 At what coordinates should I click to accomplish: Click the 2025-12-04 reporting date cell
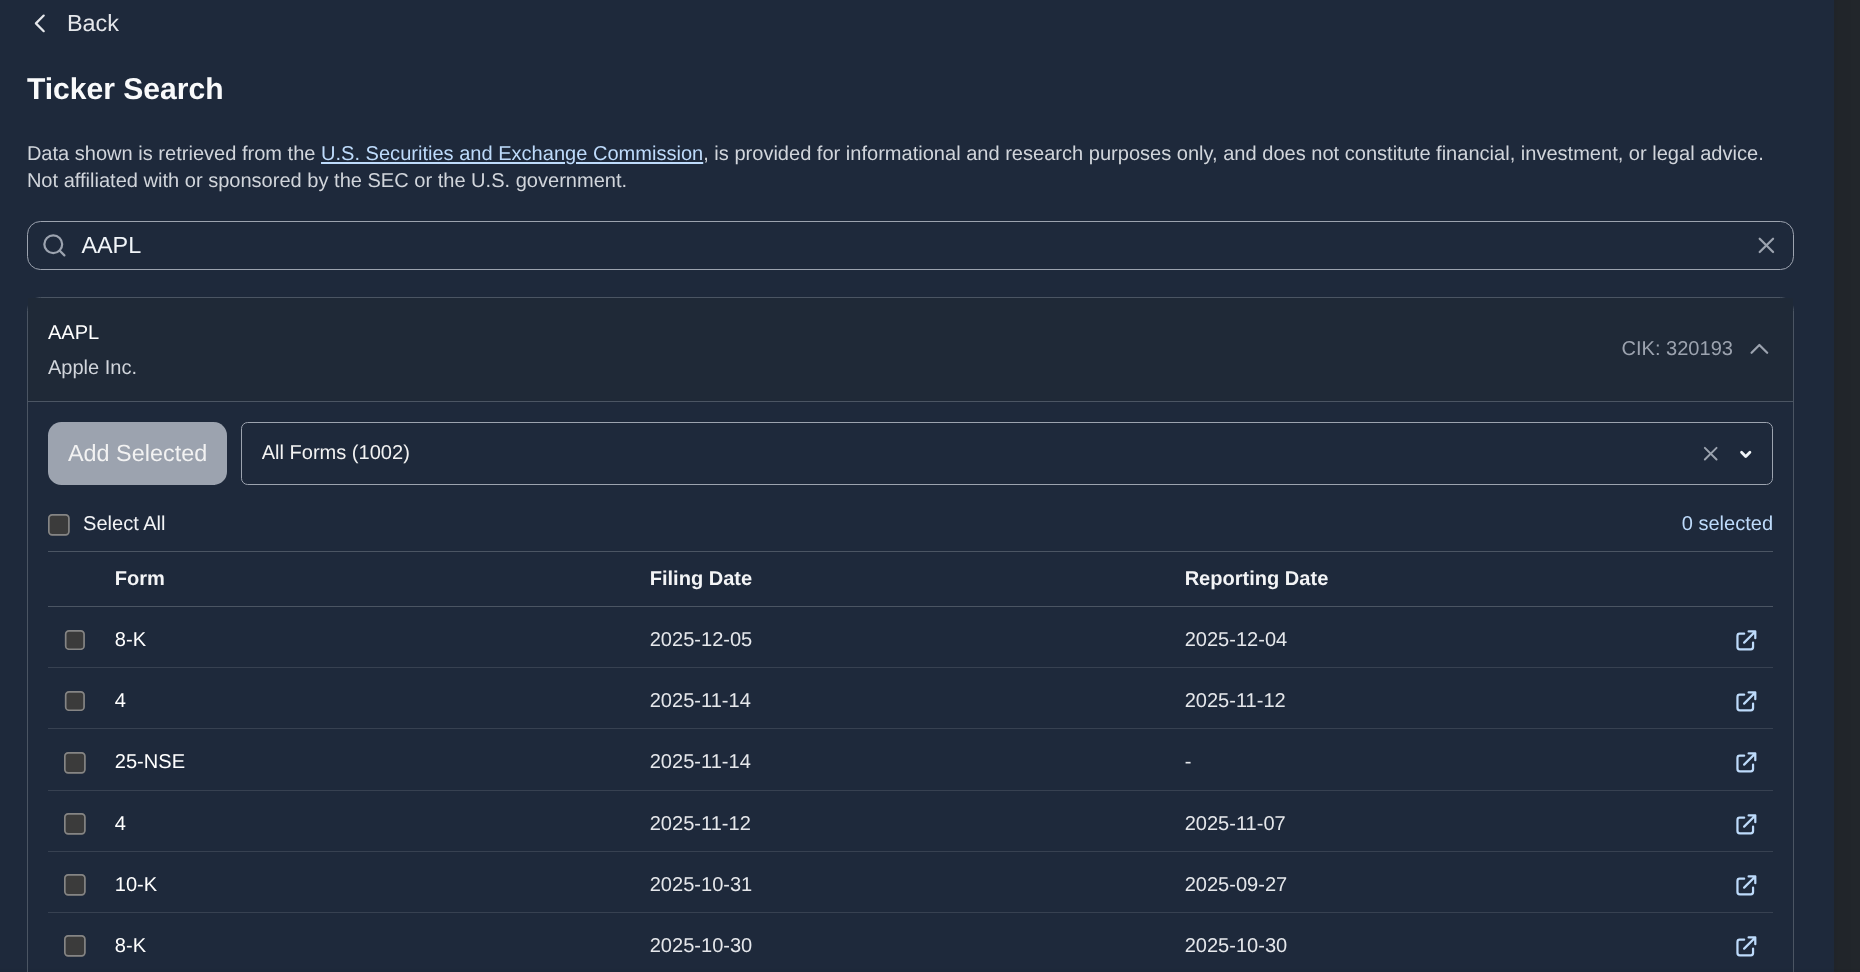[1236, 640]
